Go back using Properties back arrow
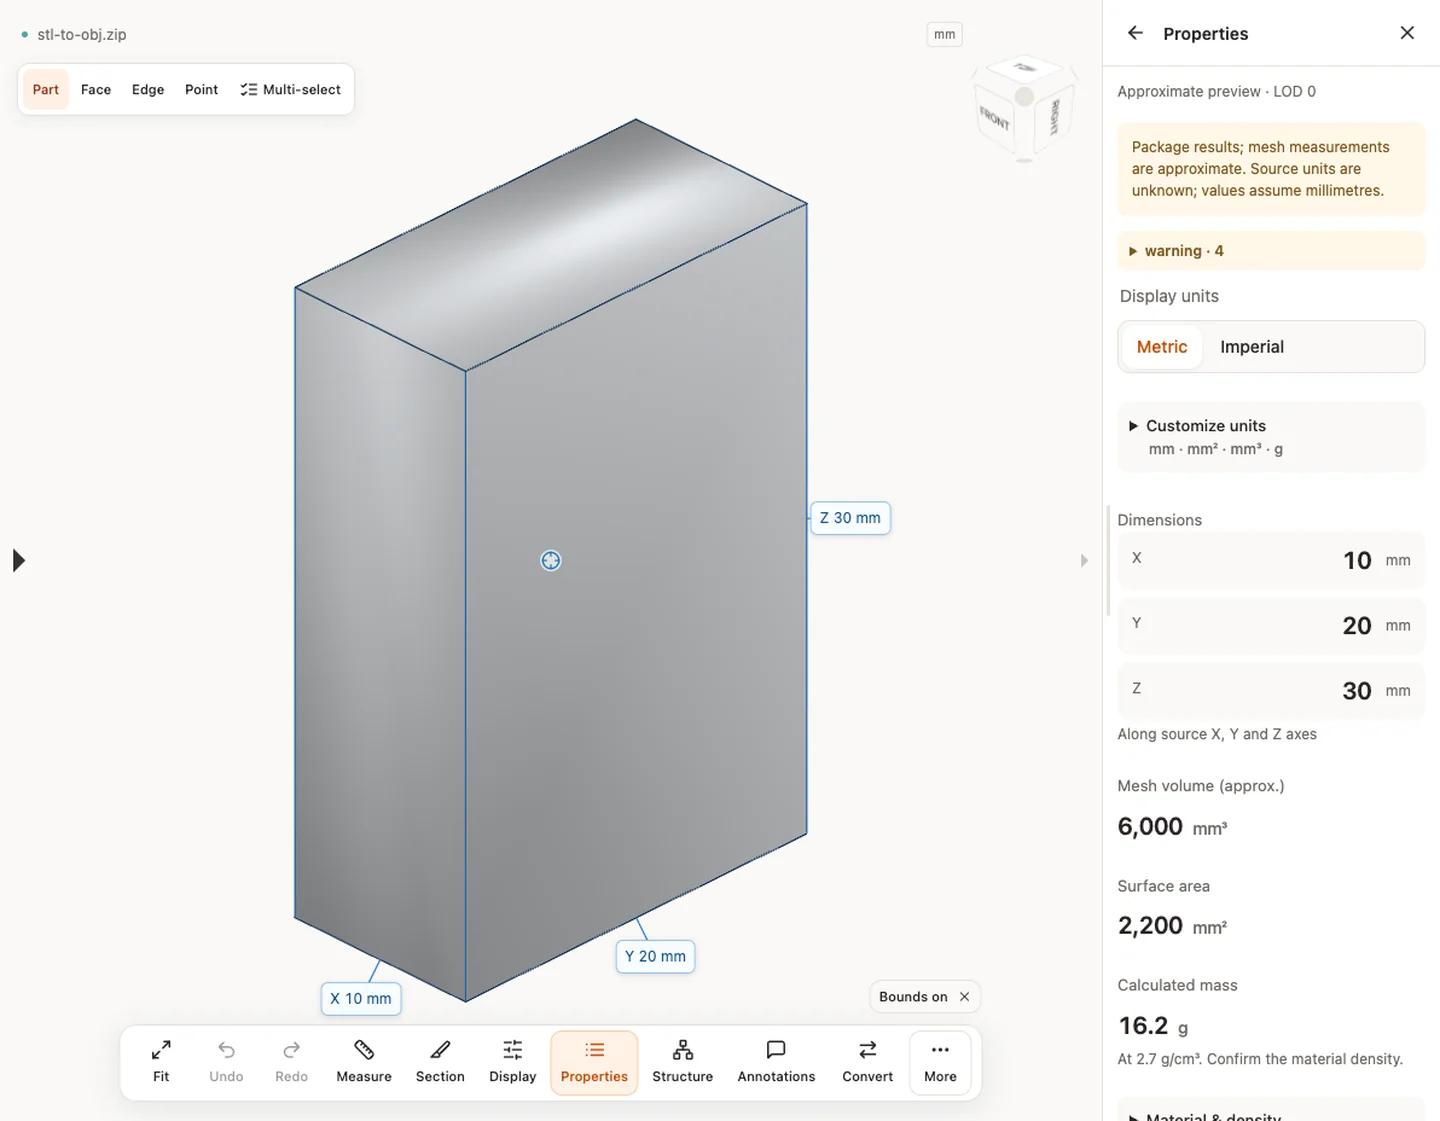1440x1121 pixels. click(1135, 33)
